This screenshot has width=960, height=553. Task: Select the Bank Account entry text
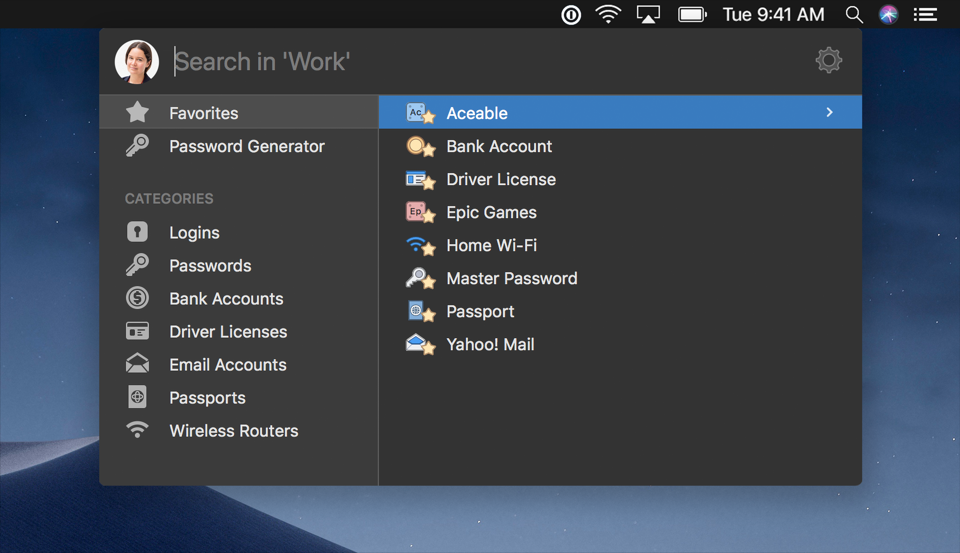coord(499,146)
